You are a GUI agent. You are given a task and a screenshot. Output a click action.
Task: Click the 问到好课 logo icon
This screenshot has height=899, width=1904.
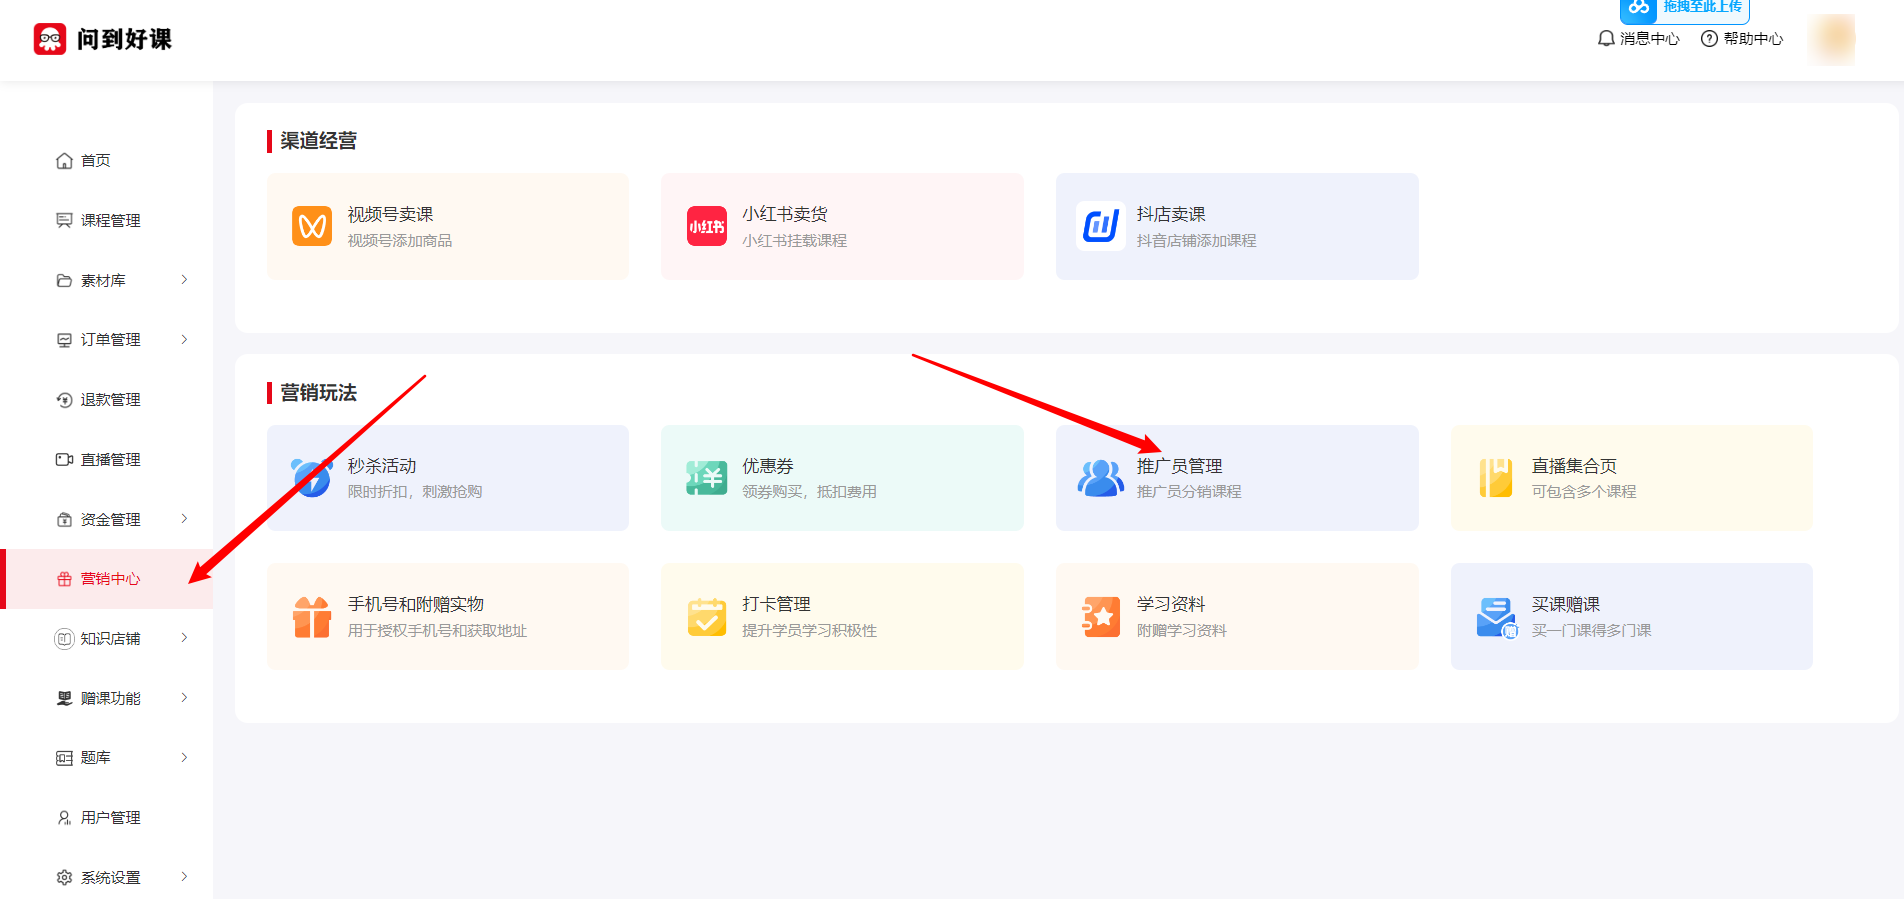50,39
